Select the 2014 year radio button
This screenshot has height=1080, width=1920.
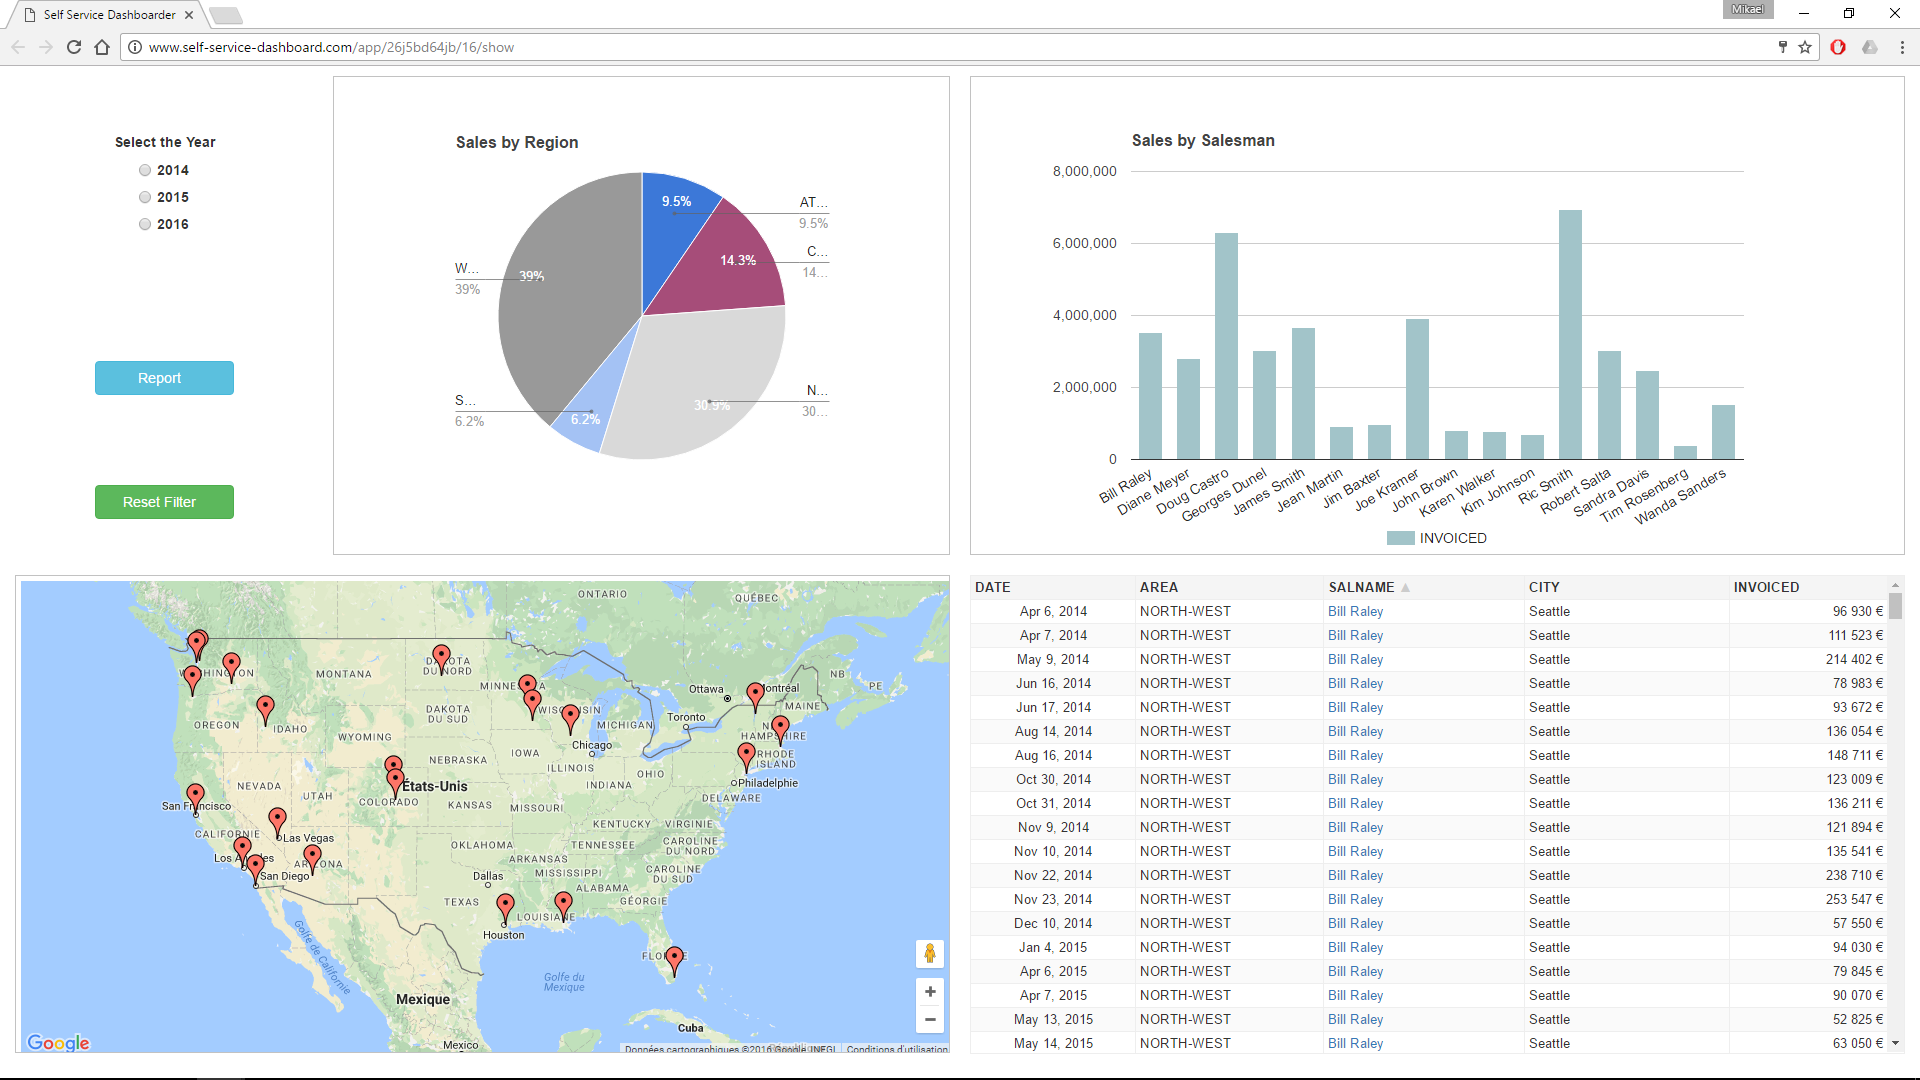(146, 169)
